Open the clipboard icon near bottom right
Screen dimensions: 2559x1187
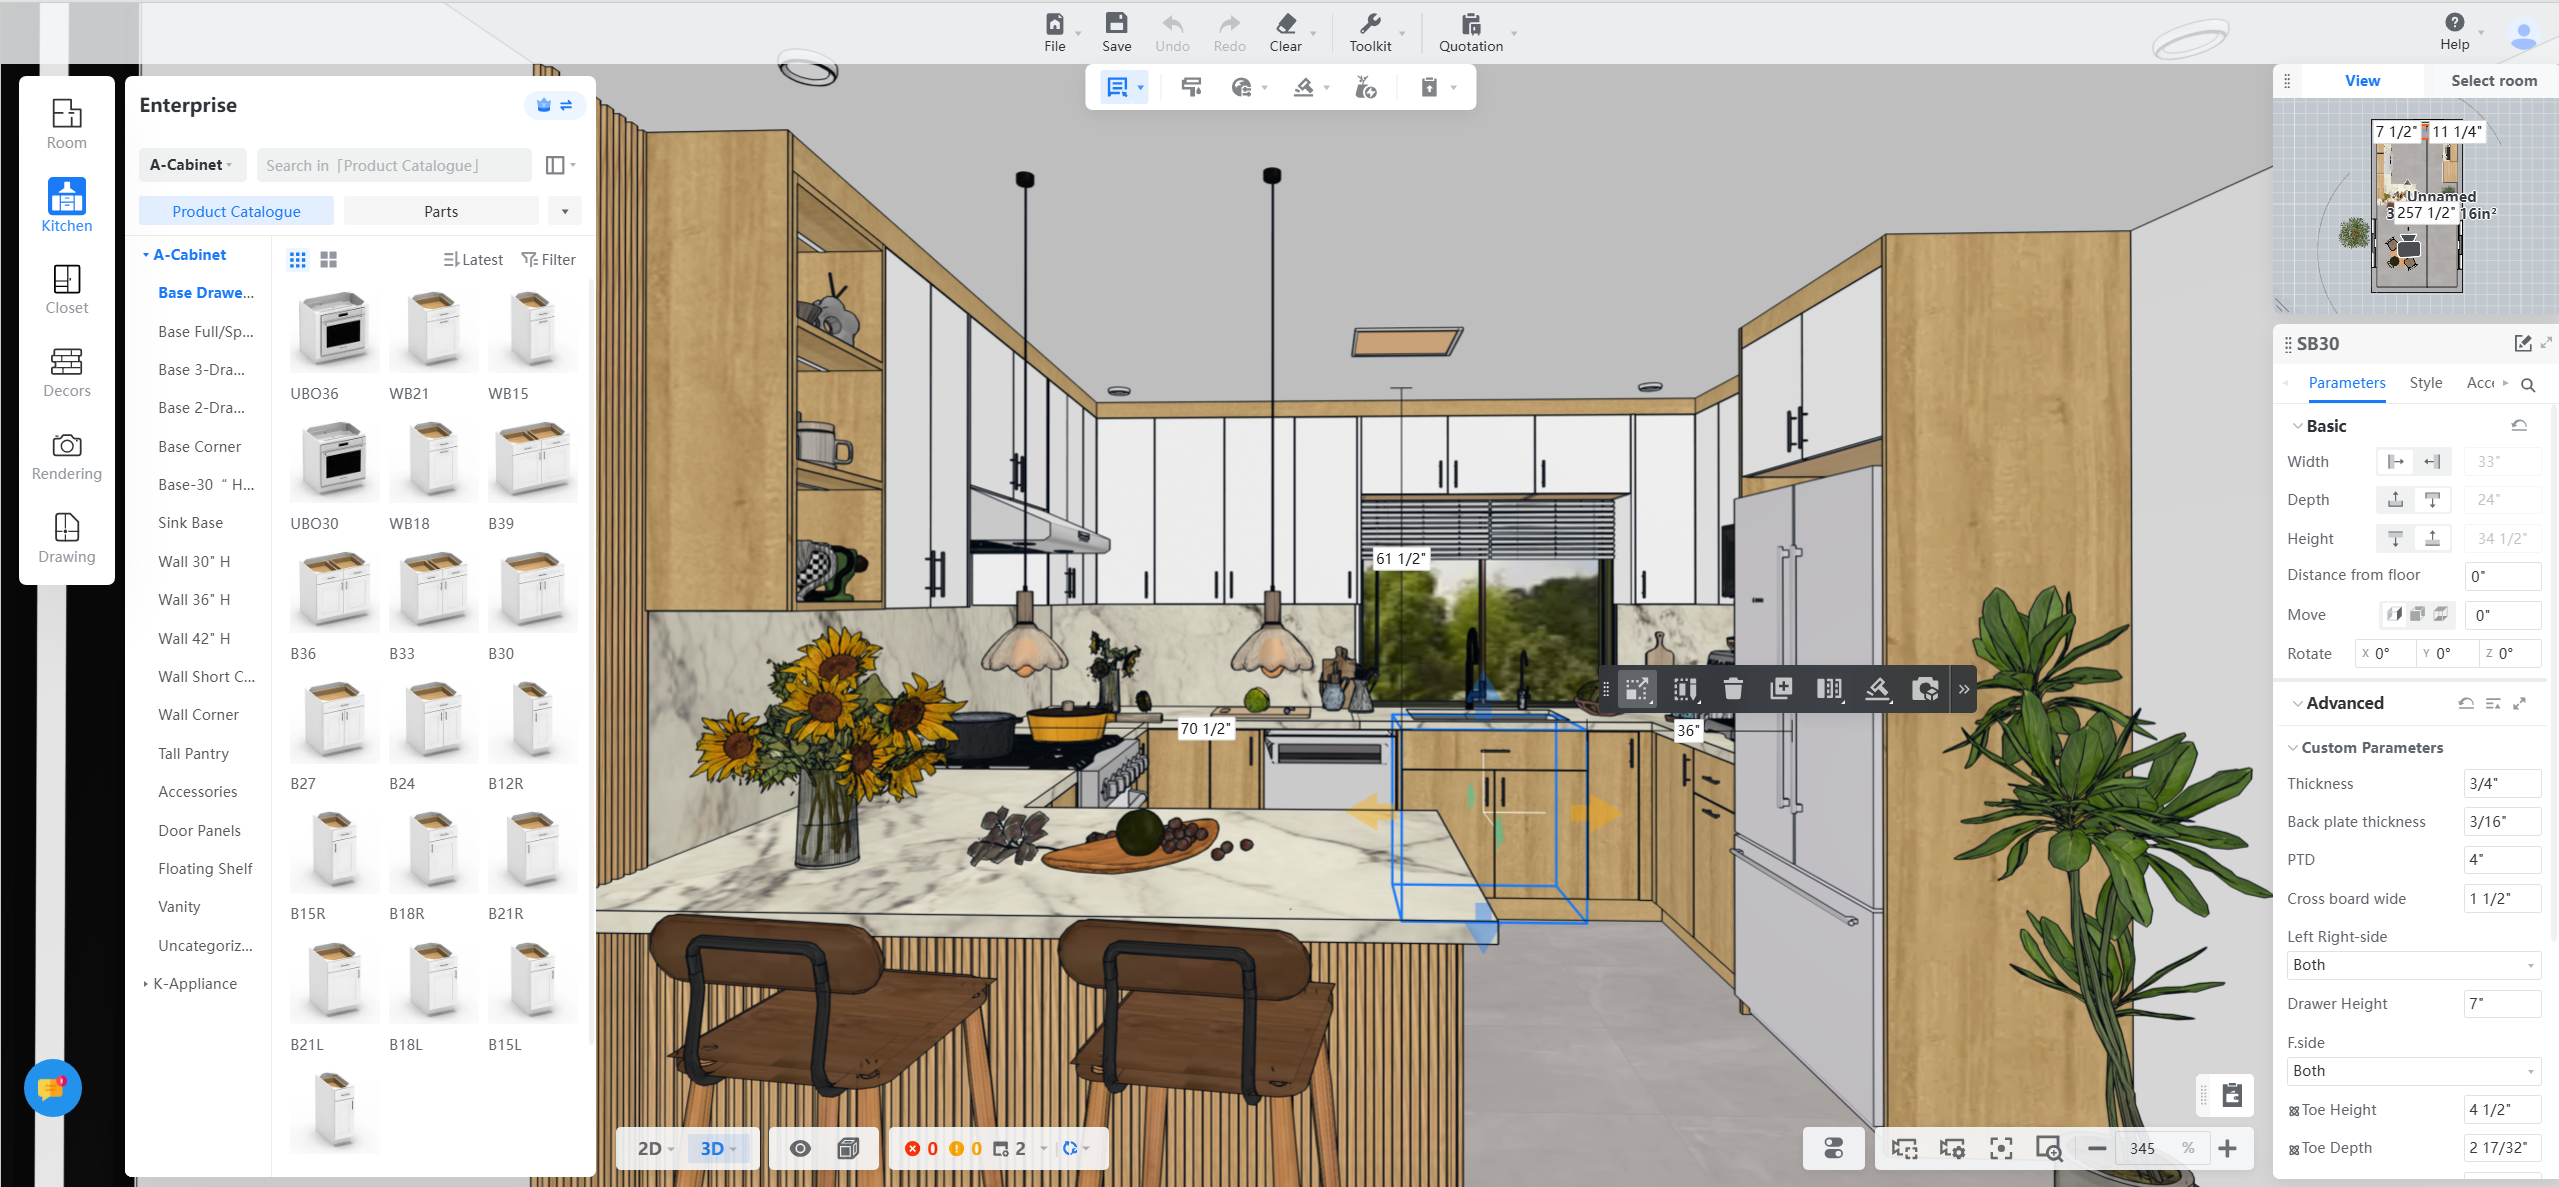click(2231, 1095)
